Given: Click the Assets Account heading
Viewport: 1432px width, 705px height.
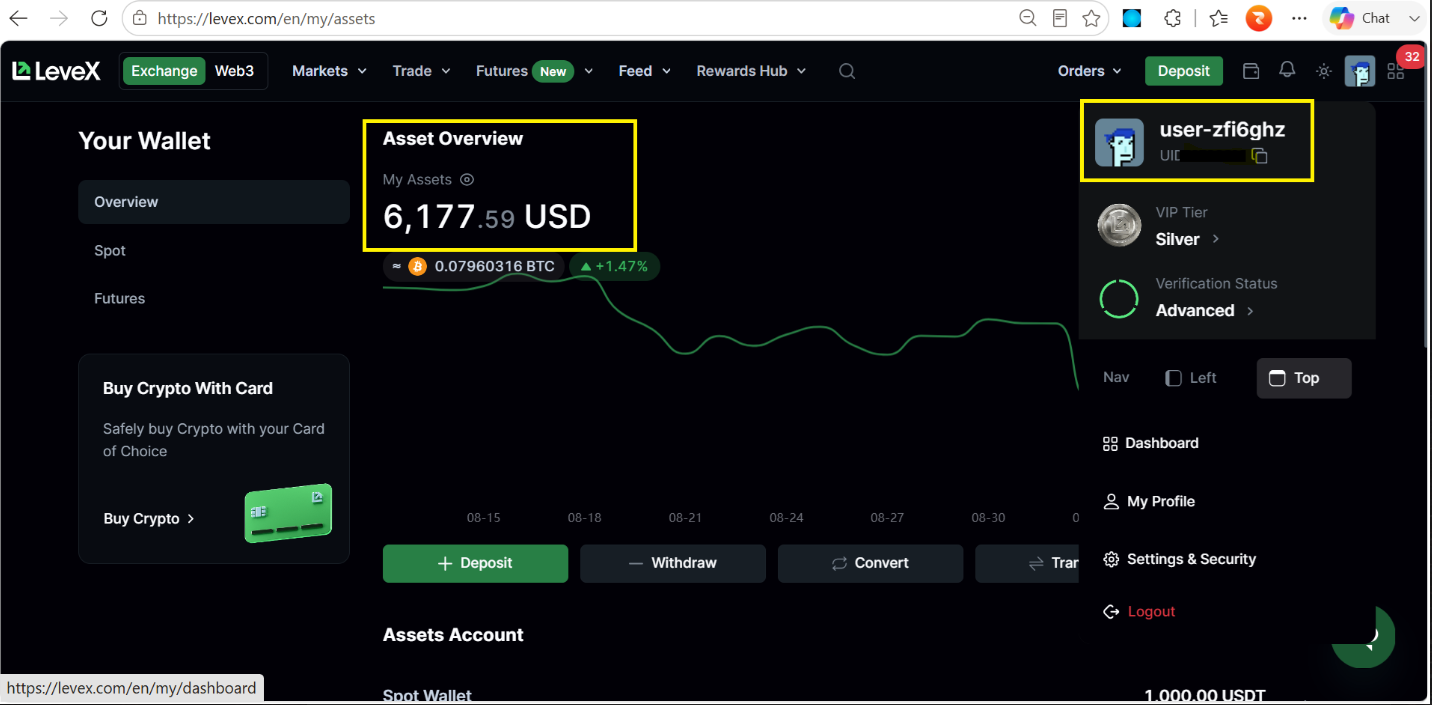Looking at the screenshot, I should [453, 635].
